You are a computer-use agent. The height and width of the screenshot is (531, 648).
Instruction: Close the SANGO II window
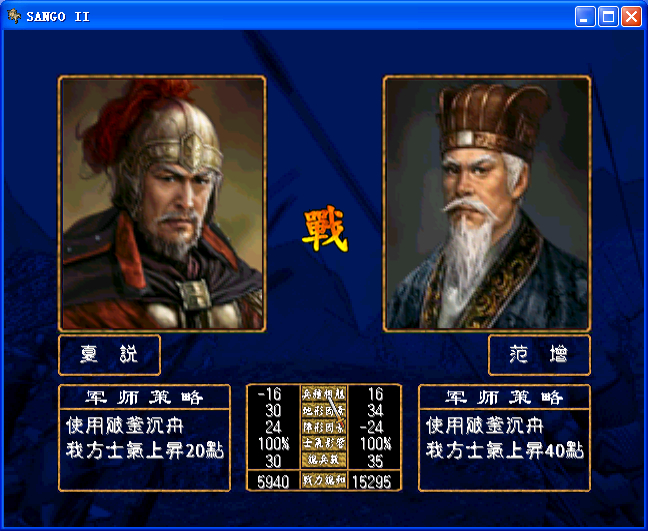(631, 17)
